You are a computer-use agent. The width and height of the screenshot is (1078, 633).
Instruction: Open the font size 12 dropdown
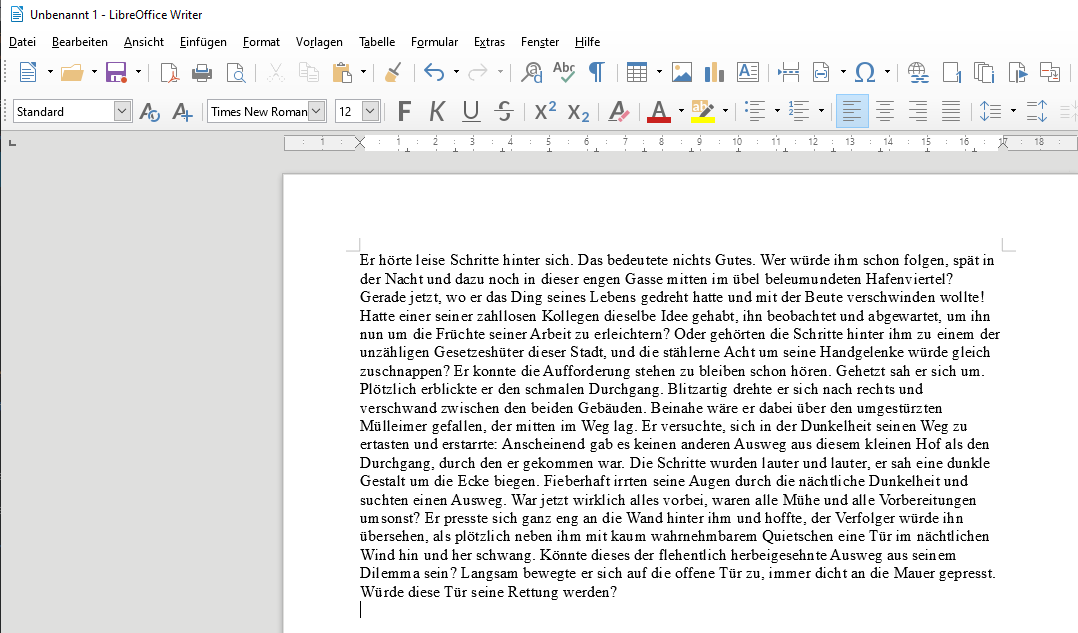[370, 111]
